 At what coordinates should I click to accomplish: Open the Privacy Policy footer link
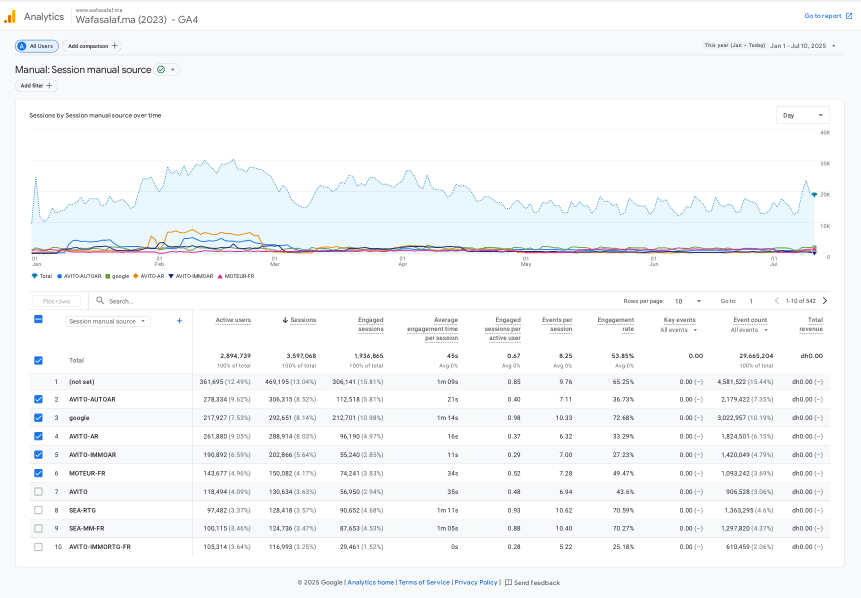(x=476, y=583)
